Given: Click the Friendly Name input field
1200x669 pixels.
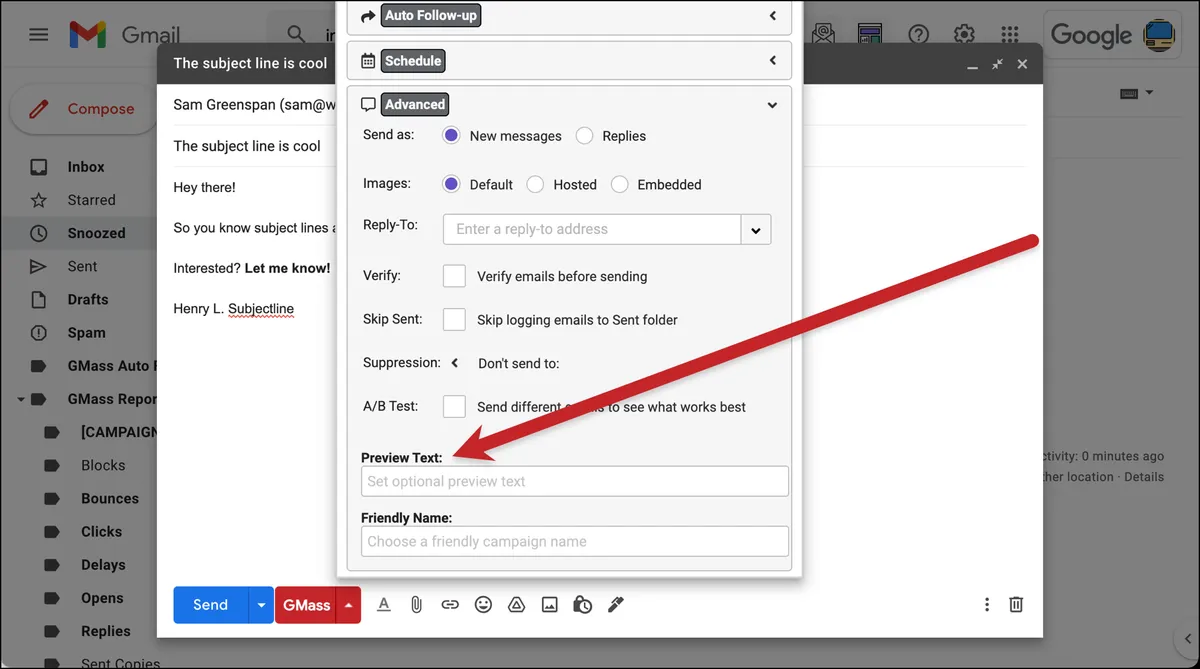Looking at the screenshot, I should click(x=575, y=541).
